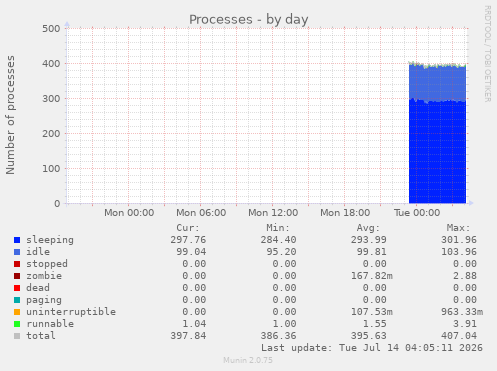Click runnable average value 1.55
The width and height of the screenshot is (497, 371).
(x=375, y=324)
